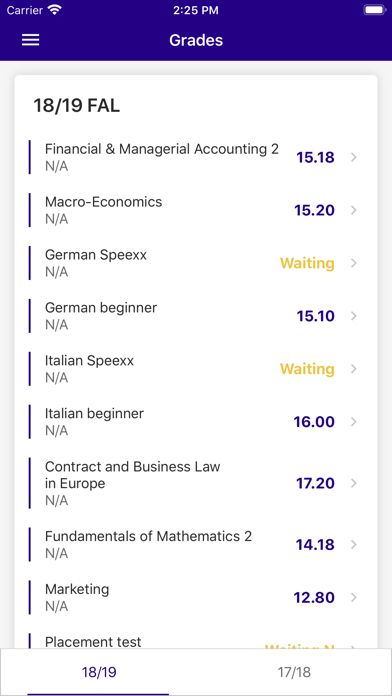Tap the 18/19 FAL section heading
The width and height of the screenshot is (392, 696).
point(77,106)
